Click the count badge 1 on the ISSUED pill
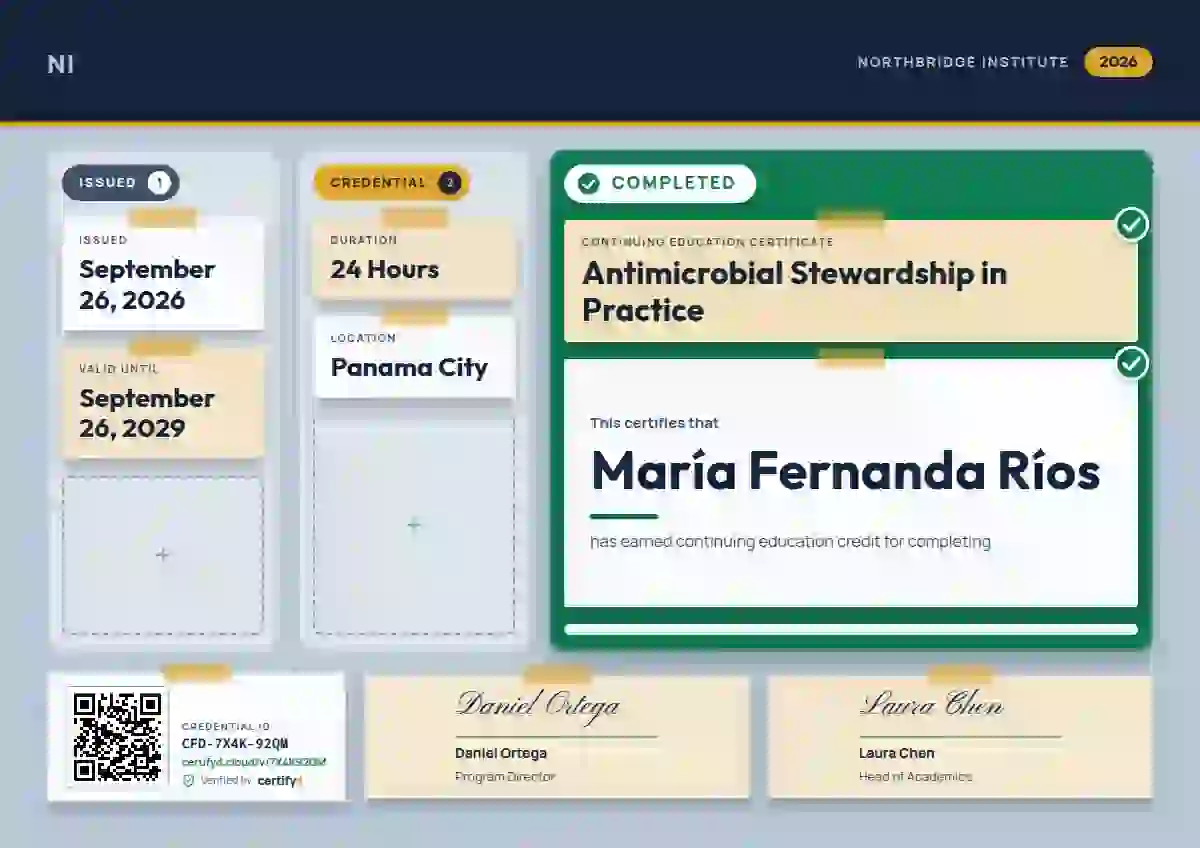 [x=159, y=183]
